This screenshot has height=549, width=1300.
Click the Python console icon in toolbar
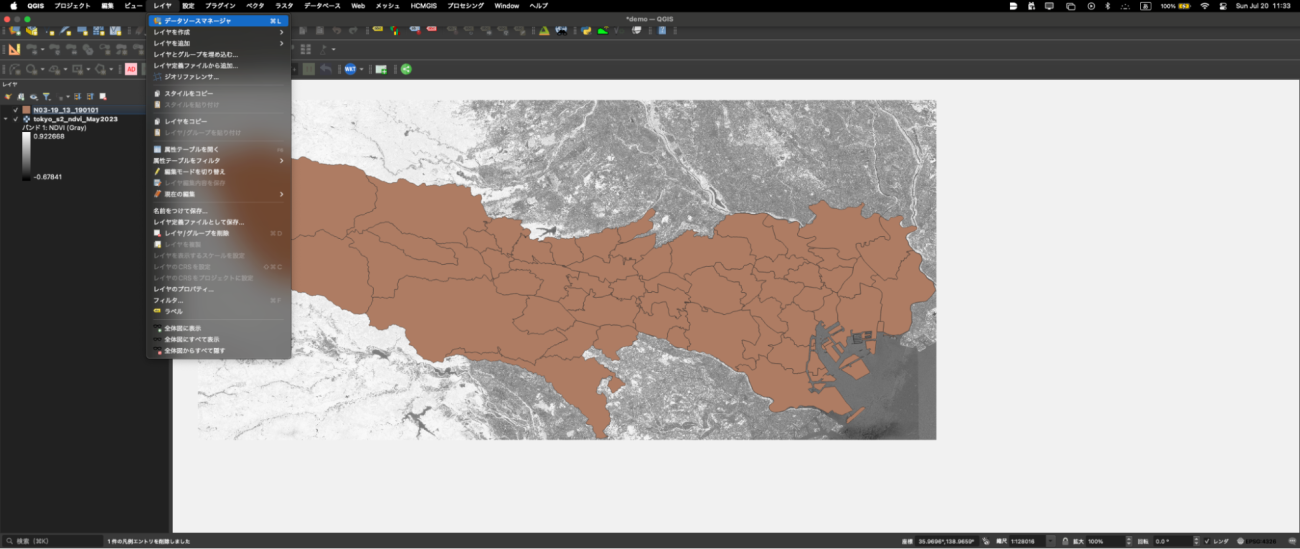click(586, 31)
